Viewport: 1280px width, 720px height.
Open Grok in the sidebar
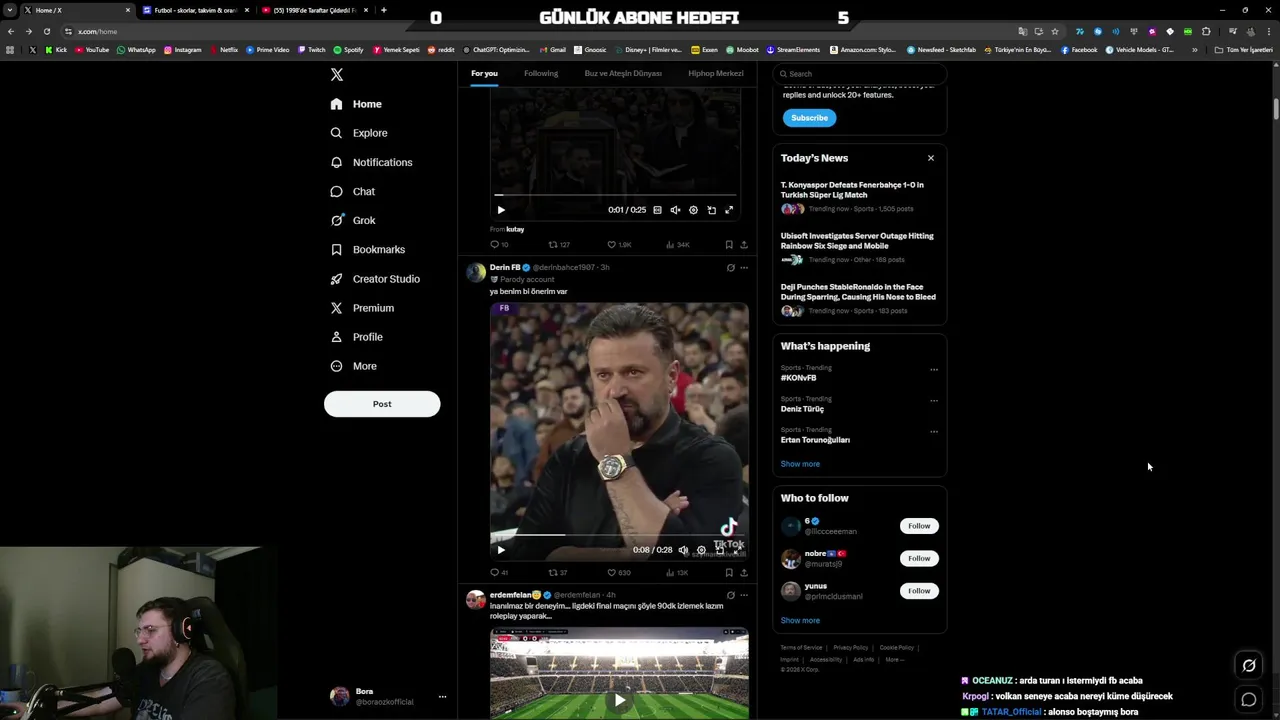[353, 220]
